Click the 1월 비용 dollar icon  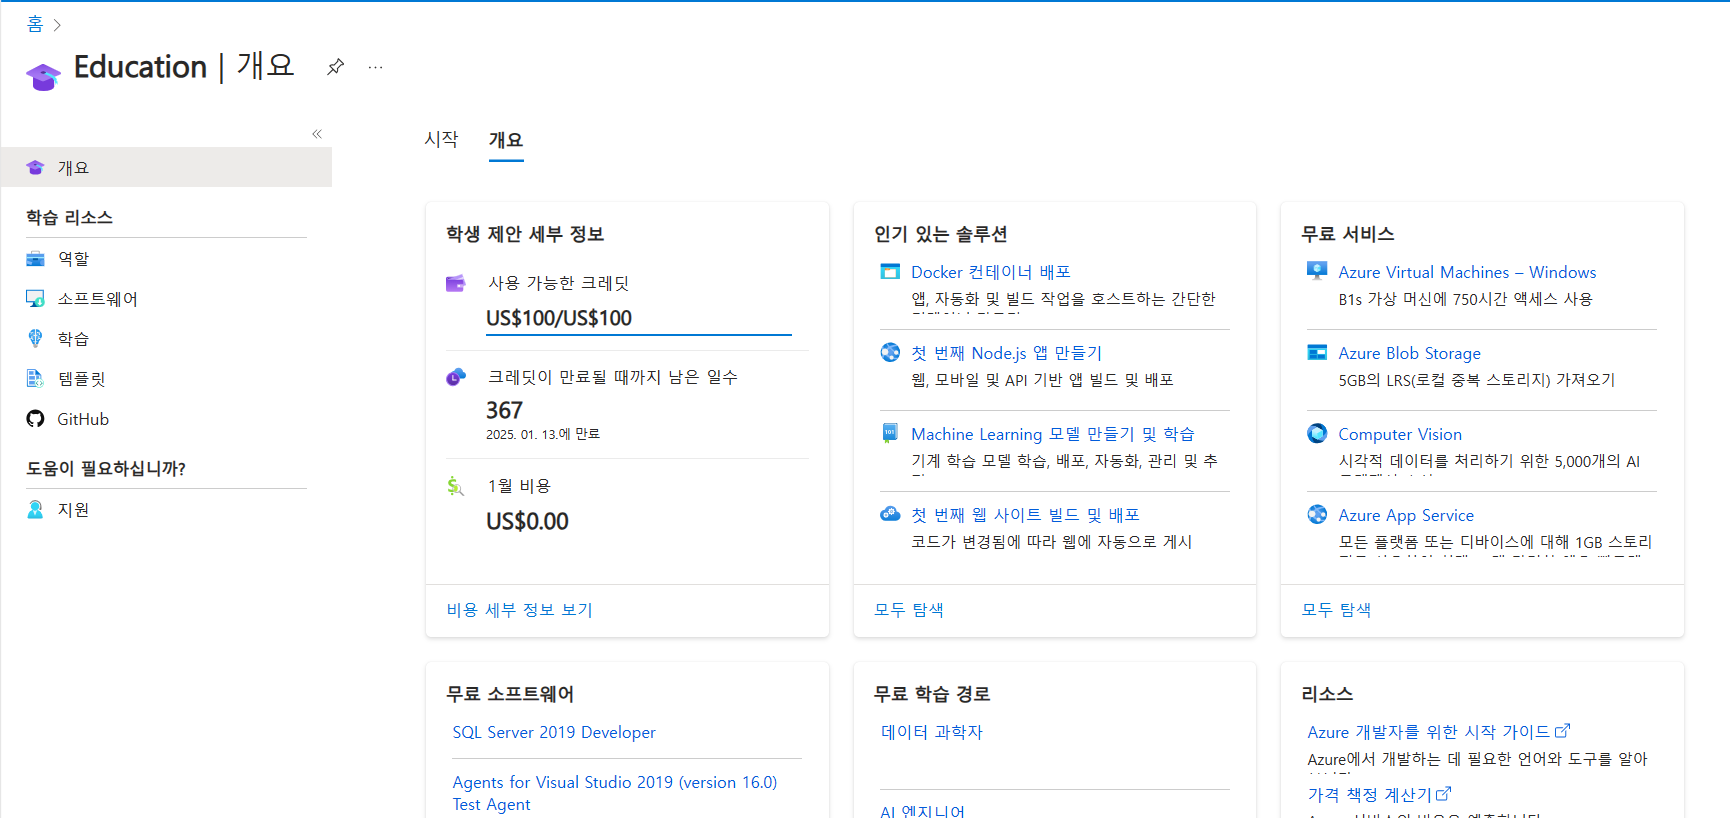(x=456, y=486)
